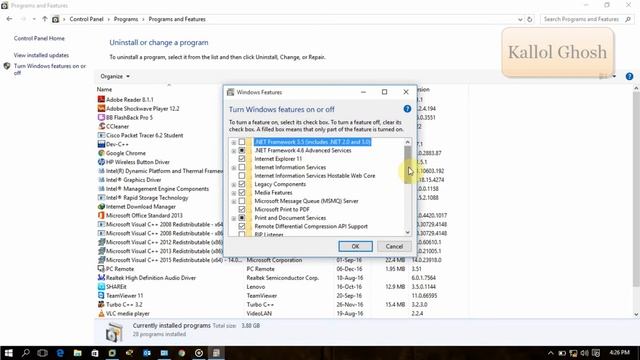Image resolution: width=640 pixels, height=360 pixels.
Task: Open help icon in Programs and Features
Action: click(629, 76)
